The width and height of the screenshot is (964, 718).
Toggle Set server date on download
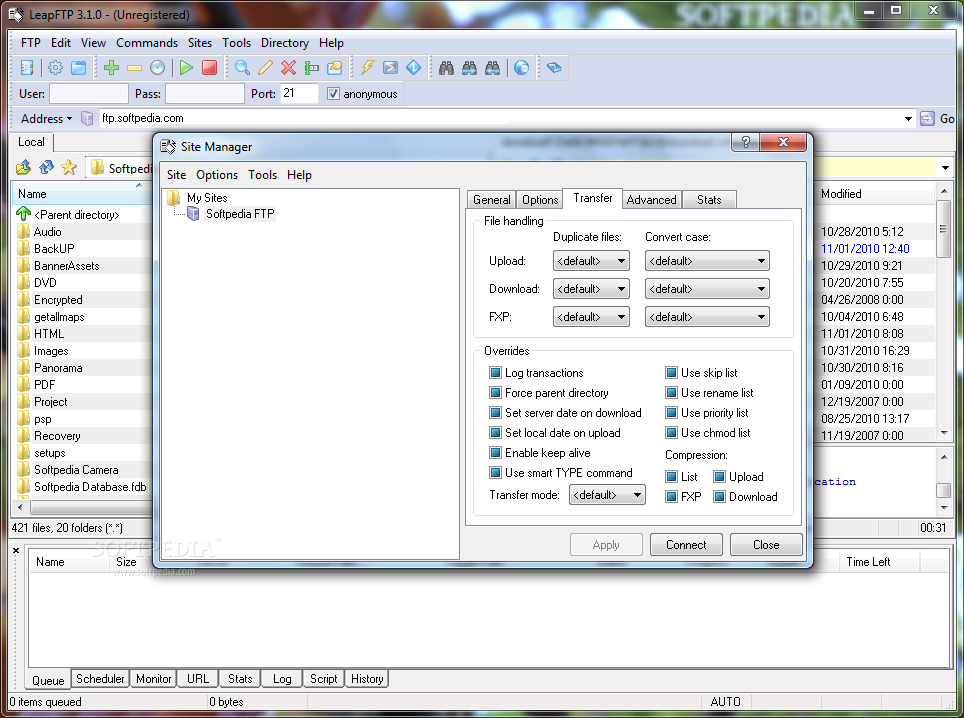[496, 412]
